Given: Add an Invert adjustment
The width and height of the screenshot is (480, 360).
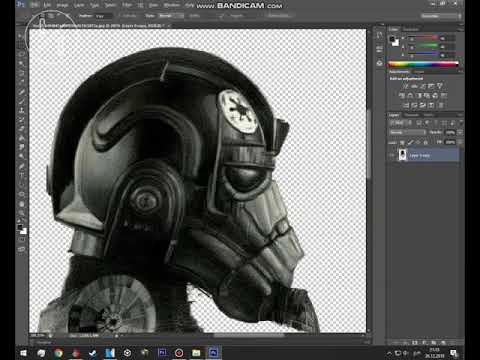Looking at the screenshot, I should click(406, 105).
